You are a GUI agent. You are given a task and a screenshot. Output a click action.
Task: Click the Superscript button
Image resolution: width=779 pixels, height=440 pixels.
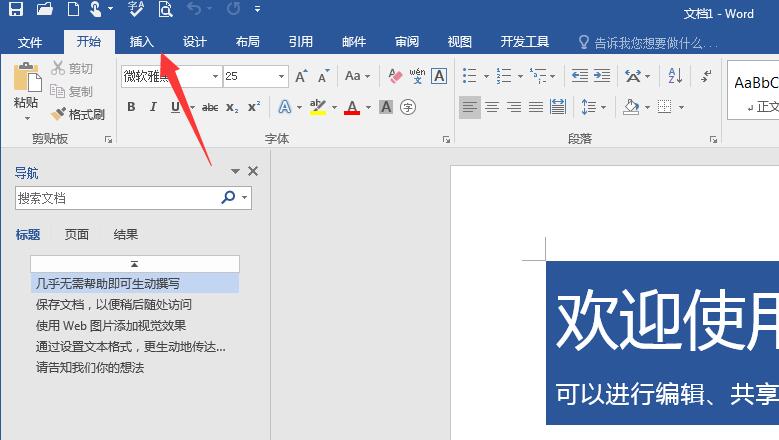pos(254,107)
